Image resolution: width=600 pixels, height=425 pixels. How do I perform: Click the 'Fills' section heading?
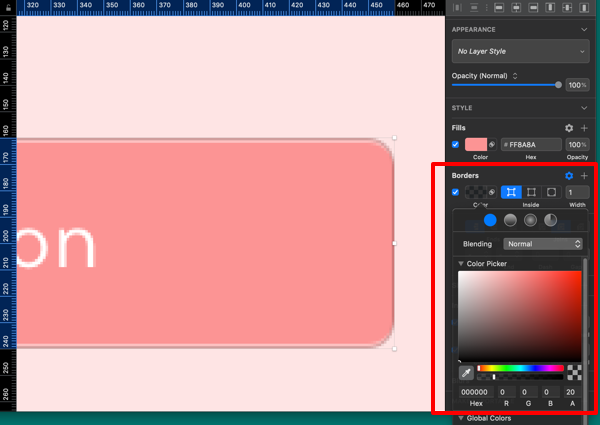(458, 128)
